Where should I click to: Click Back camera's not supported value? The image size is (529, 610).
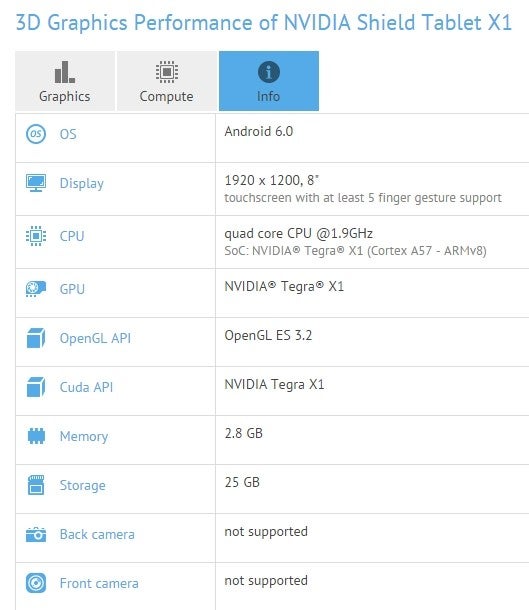click(x=266, y=532)
